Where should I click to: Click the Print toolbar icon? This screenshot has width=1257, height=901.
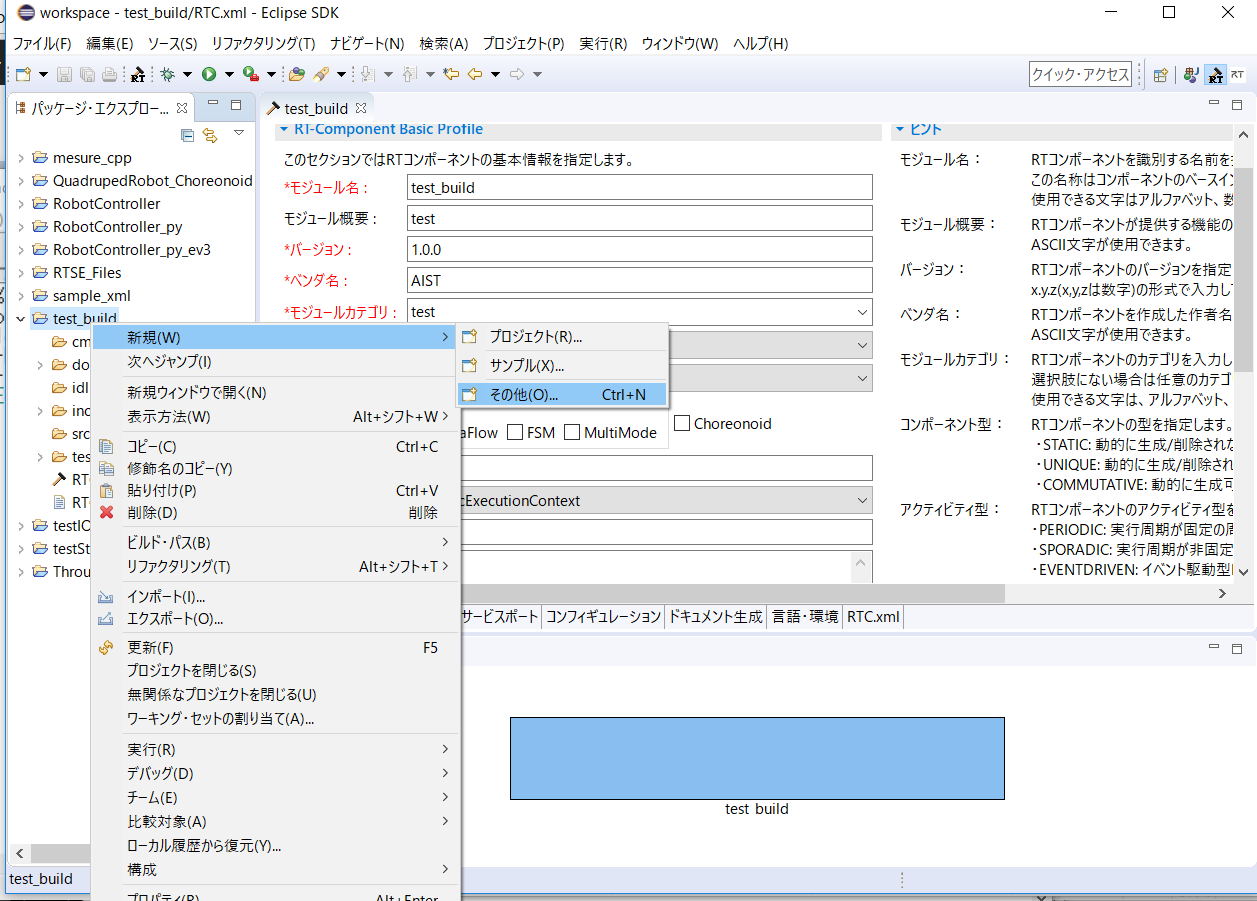coord(109,74)
